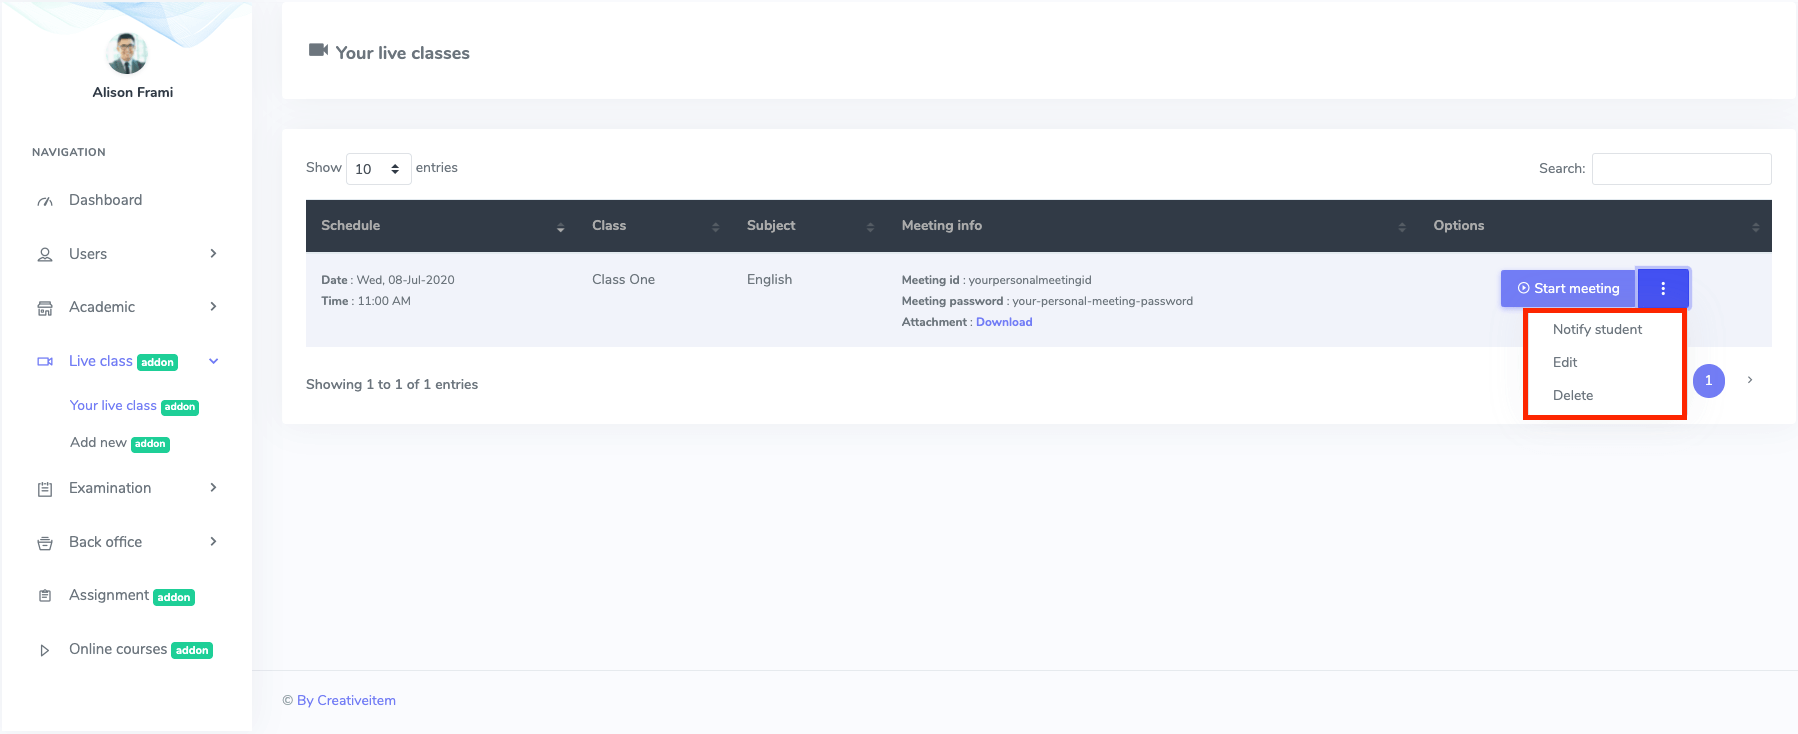
Task: Click the three-dot options icon button
Action: tap(1663, 288)
